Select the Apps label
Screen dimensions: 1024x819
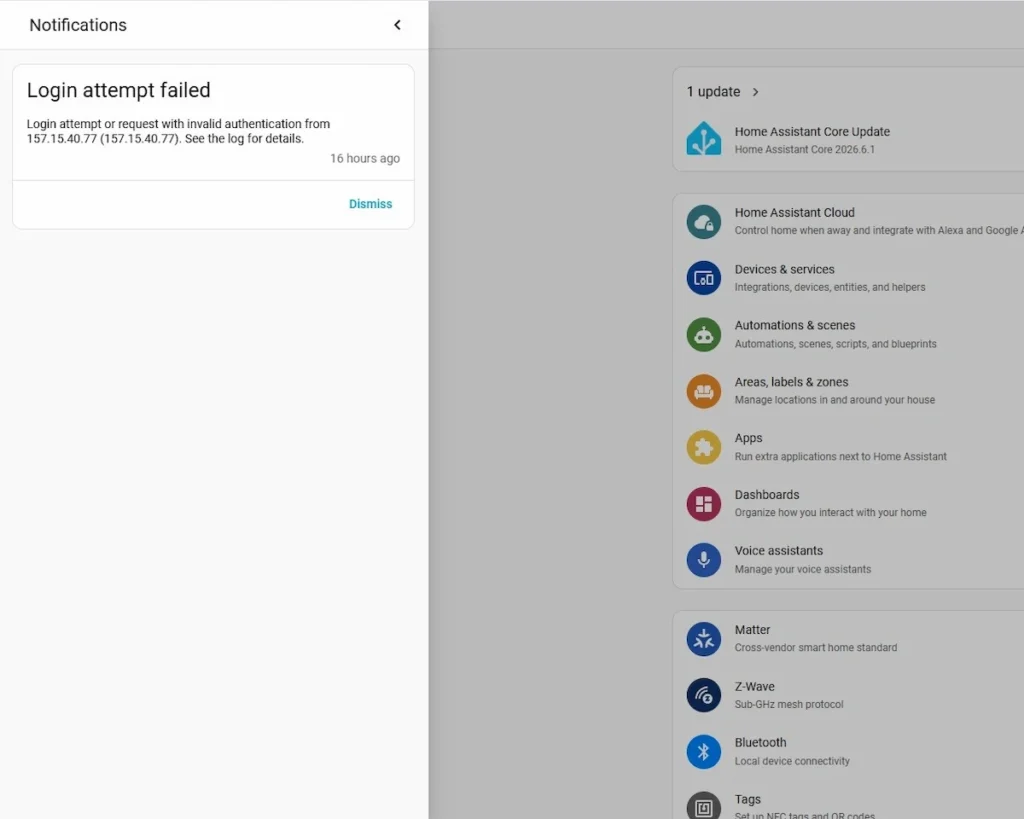(x=748, y=438)
